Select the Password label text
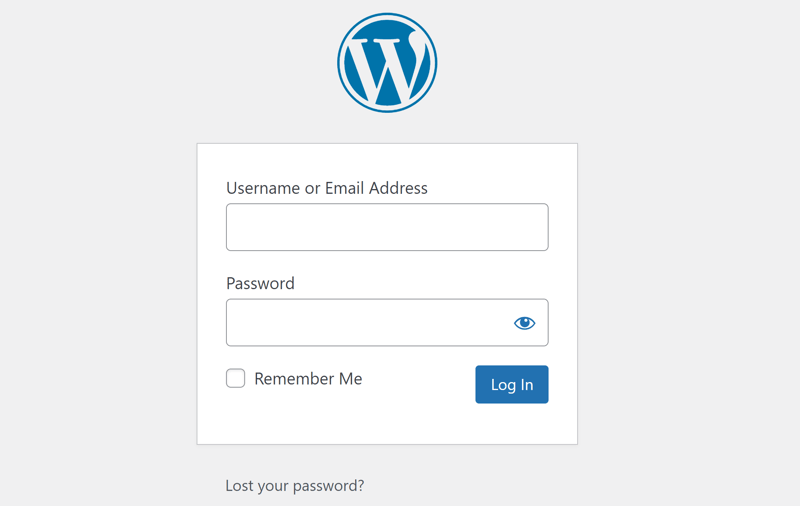 260,283
